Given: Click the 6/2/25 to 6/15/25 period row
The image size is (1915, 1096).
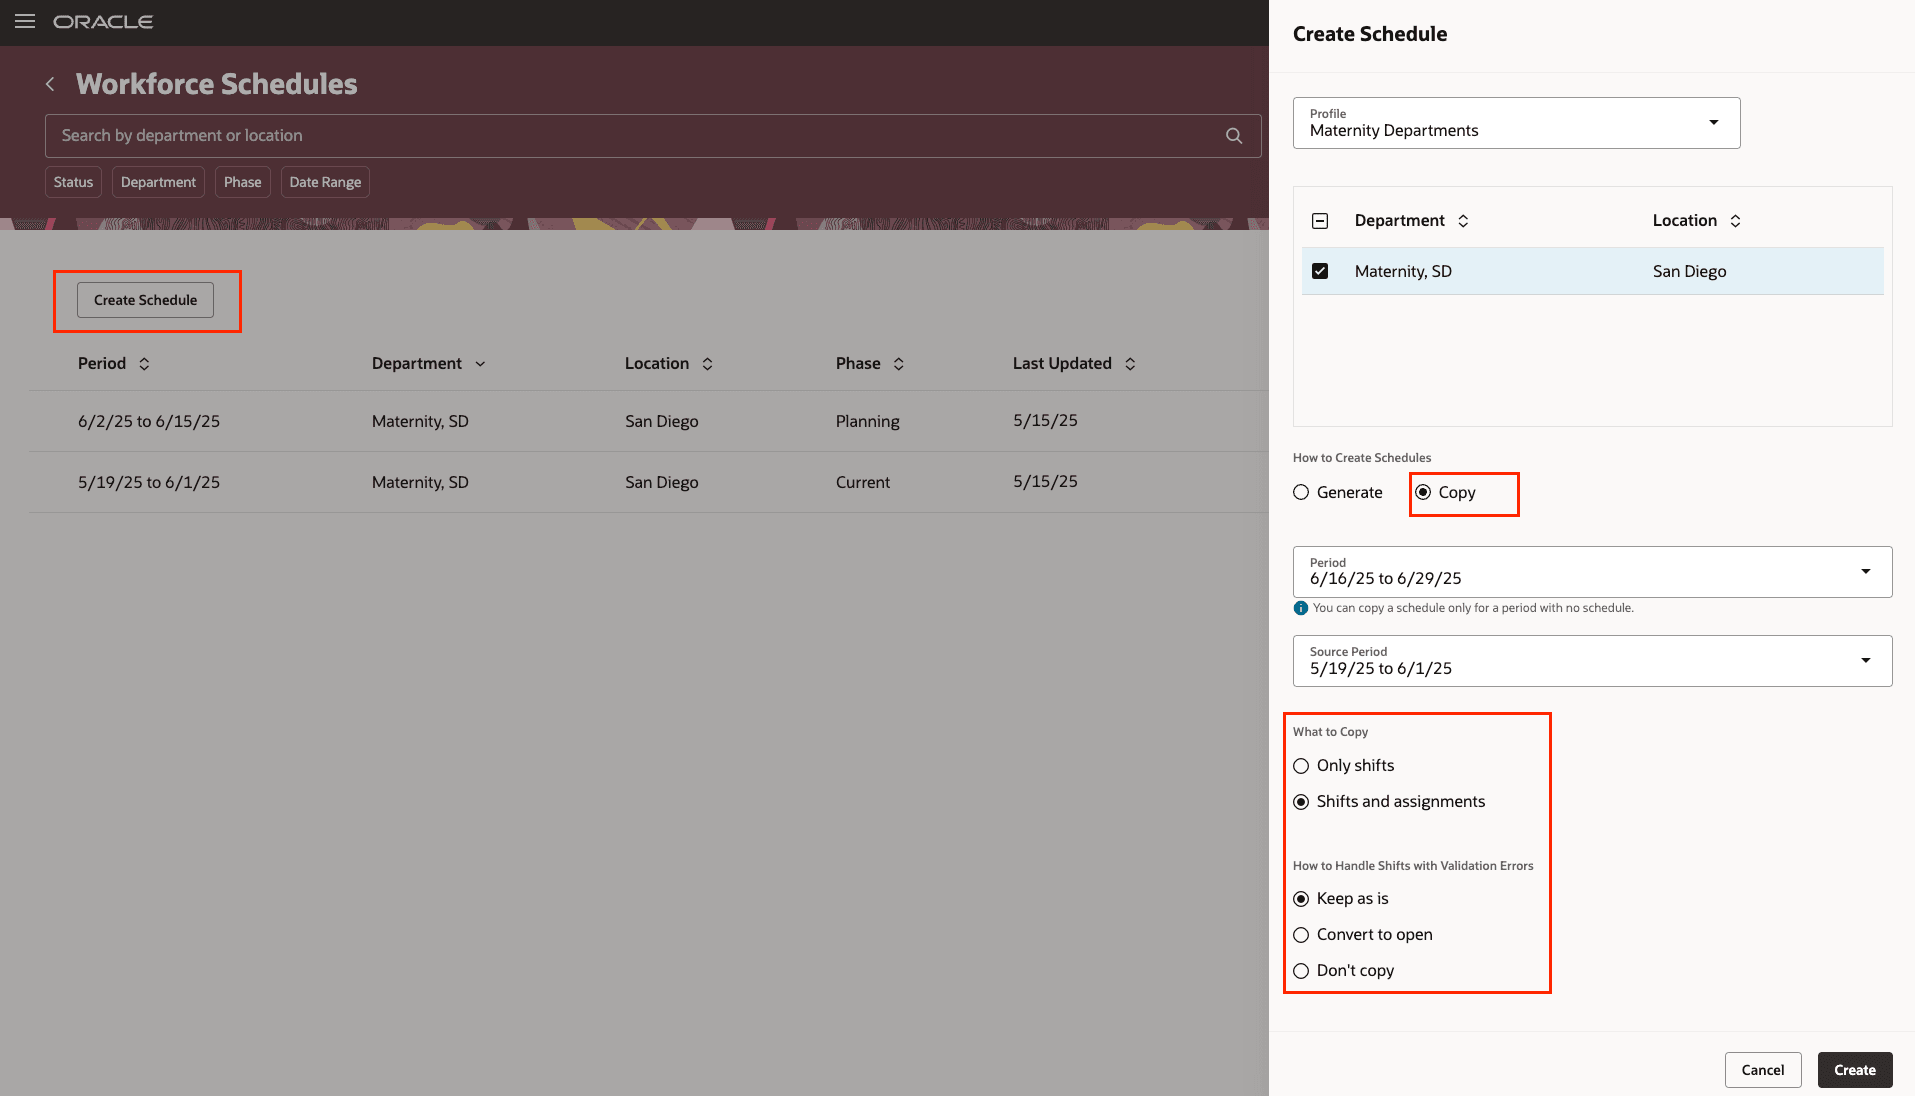Looking at the screenshot, I should tap(648, 421).
